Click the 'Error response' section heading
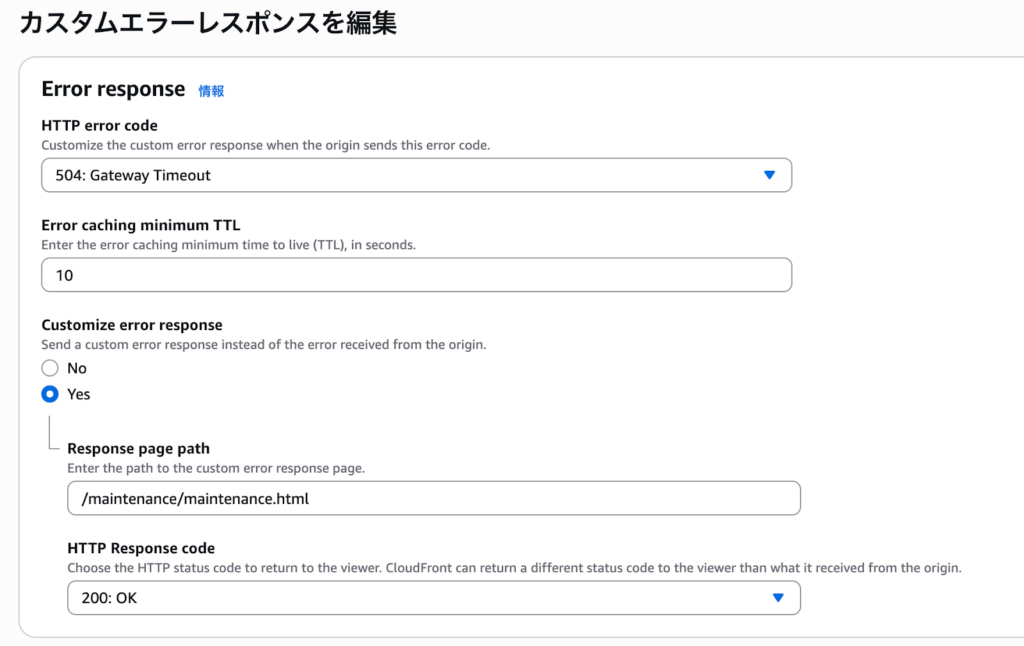The height and width of the screenshot is (646, 1024). click(x=113, y=89)
